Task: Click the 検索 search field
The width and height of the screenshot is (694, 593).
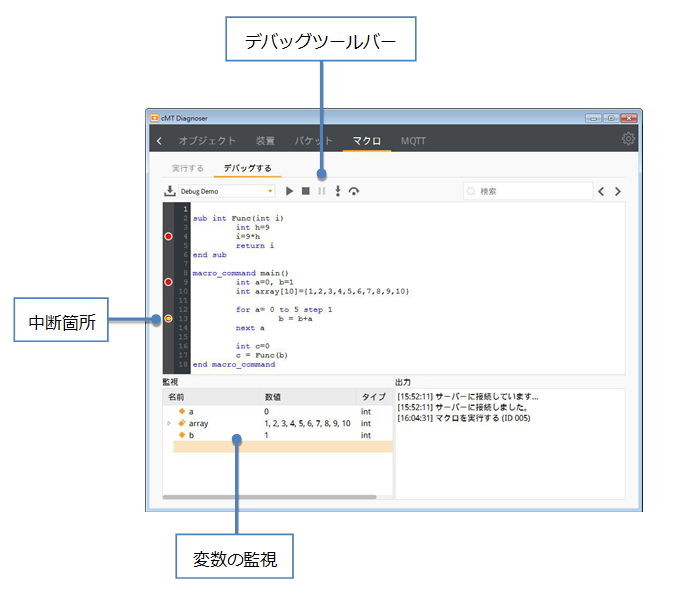Action: pos(525,191)
